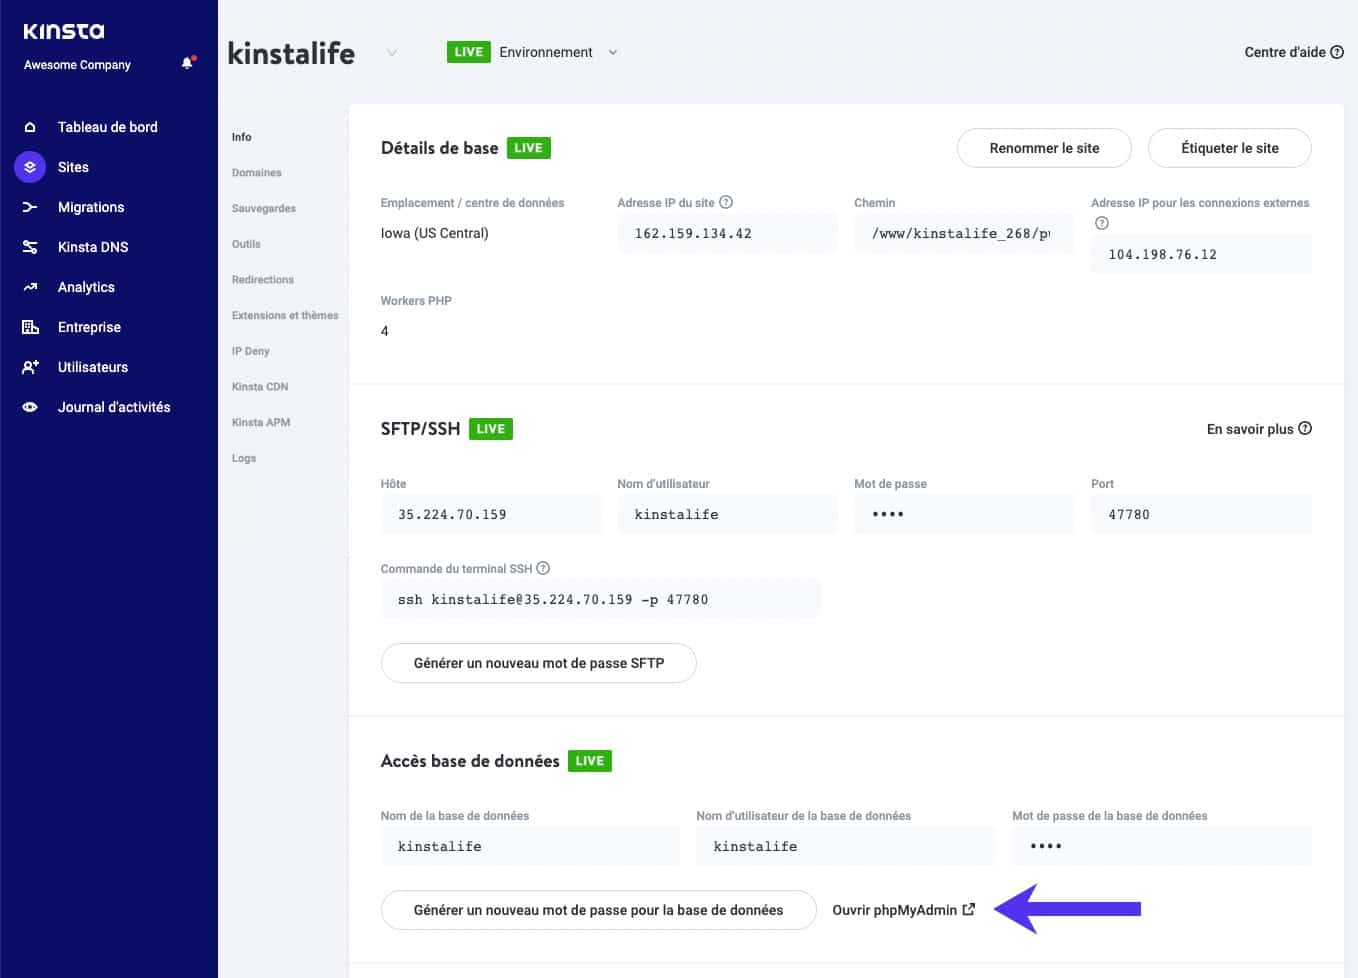
Task: Switch to the Sauvegardes tab
Action: [263, 208]
